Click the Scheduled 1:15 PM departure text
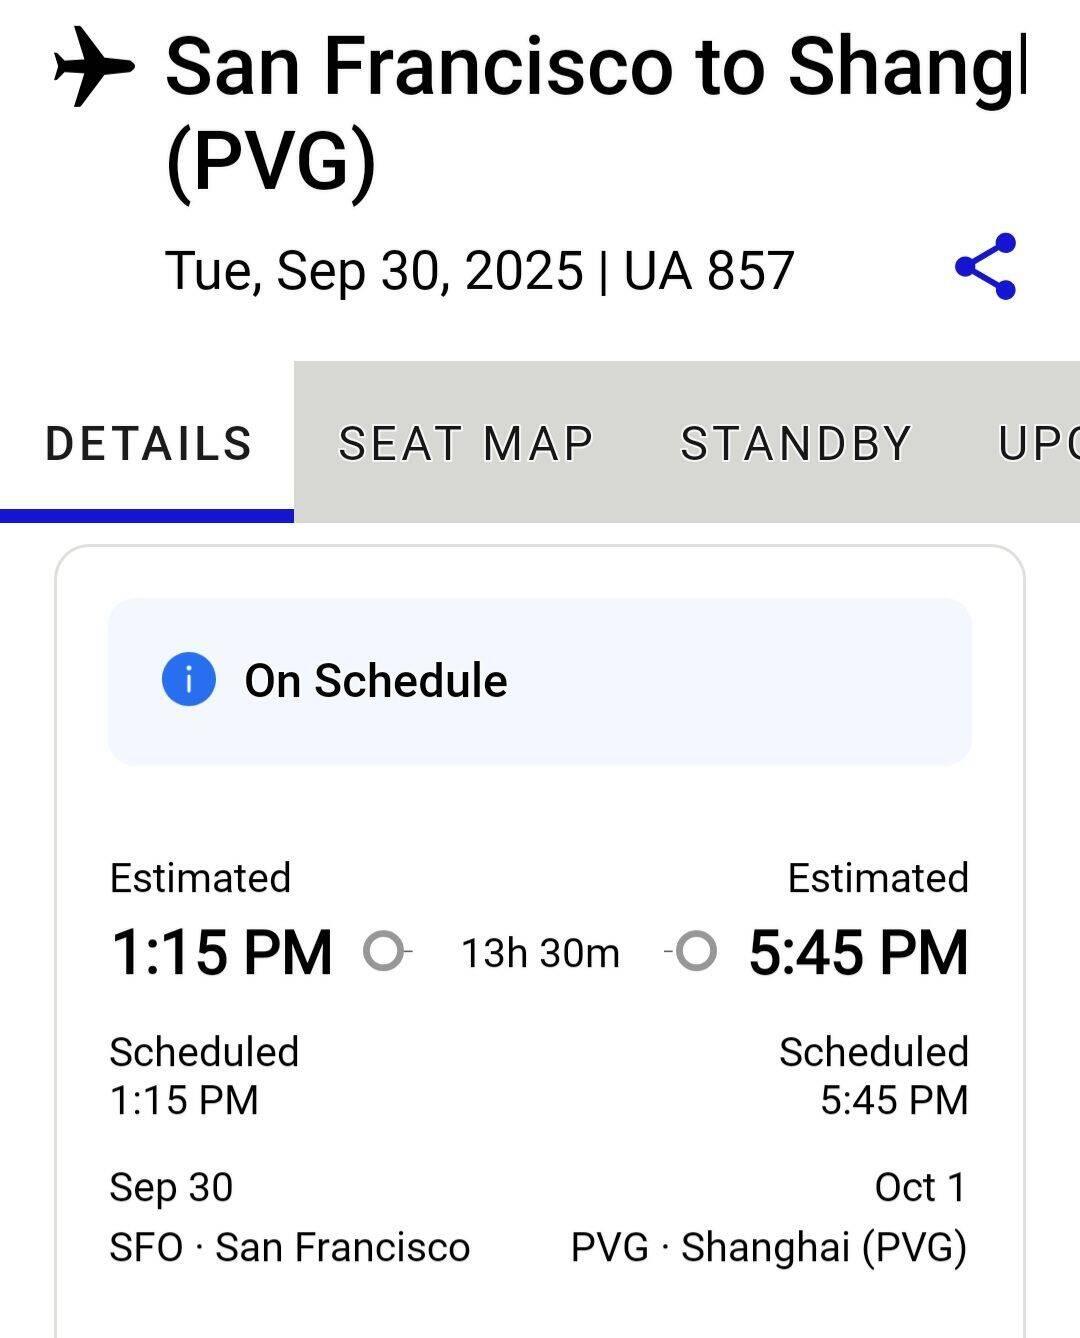Screen dimensions: 1080x1338 coord(204,1076)
